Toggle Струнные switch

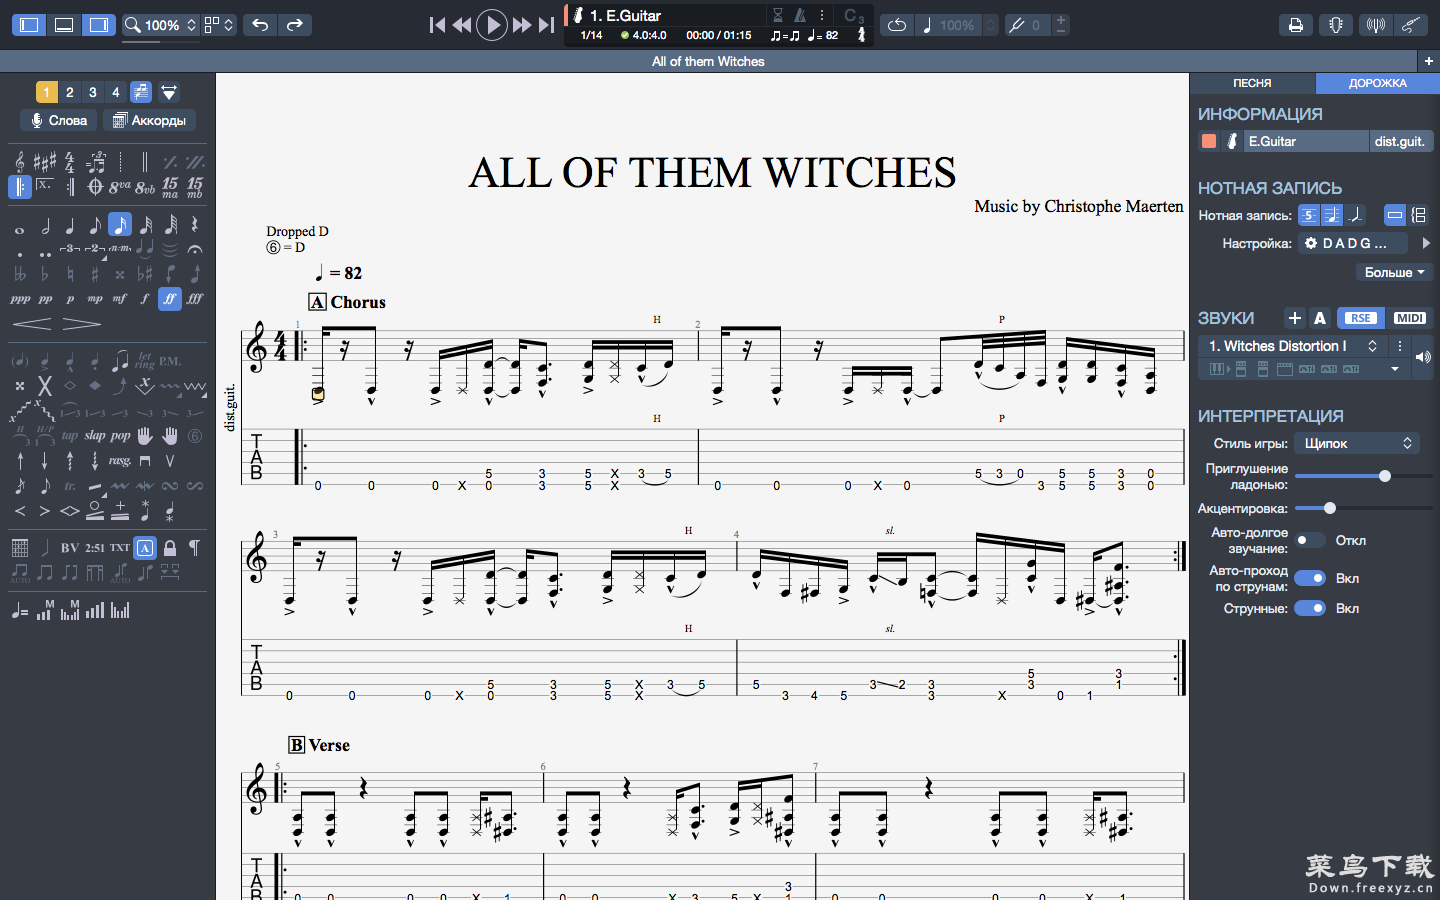tap(1310, 608)
